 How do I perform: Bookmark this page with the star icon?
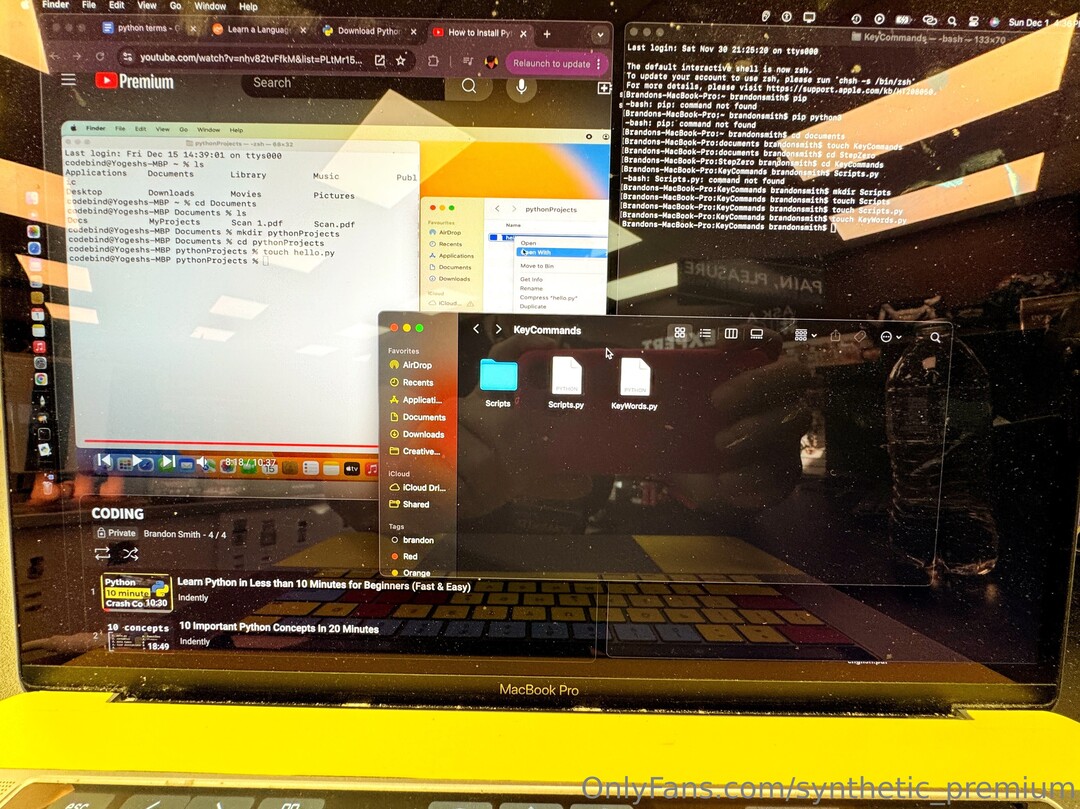(401, 60)
